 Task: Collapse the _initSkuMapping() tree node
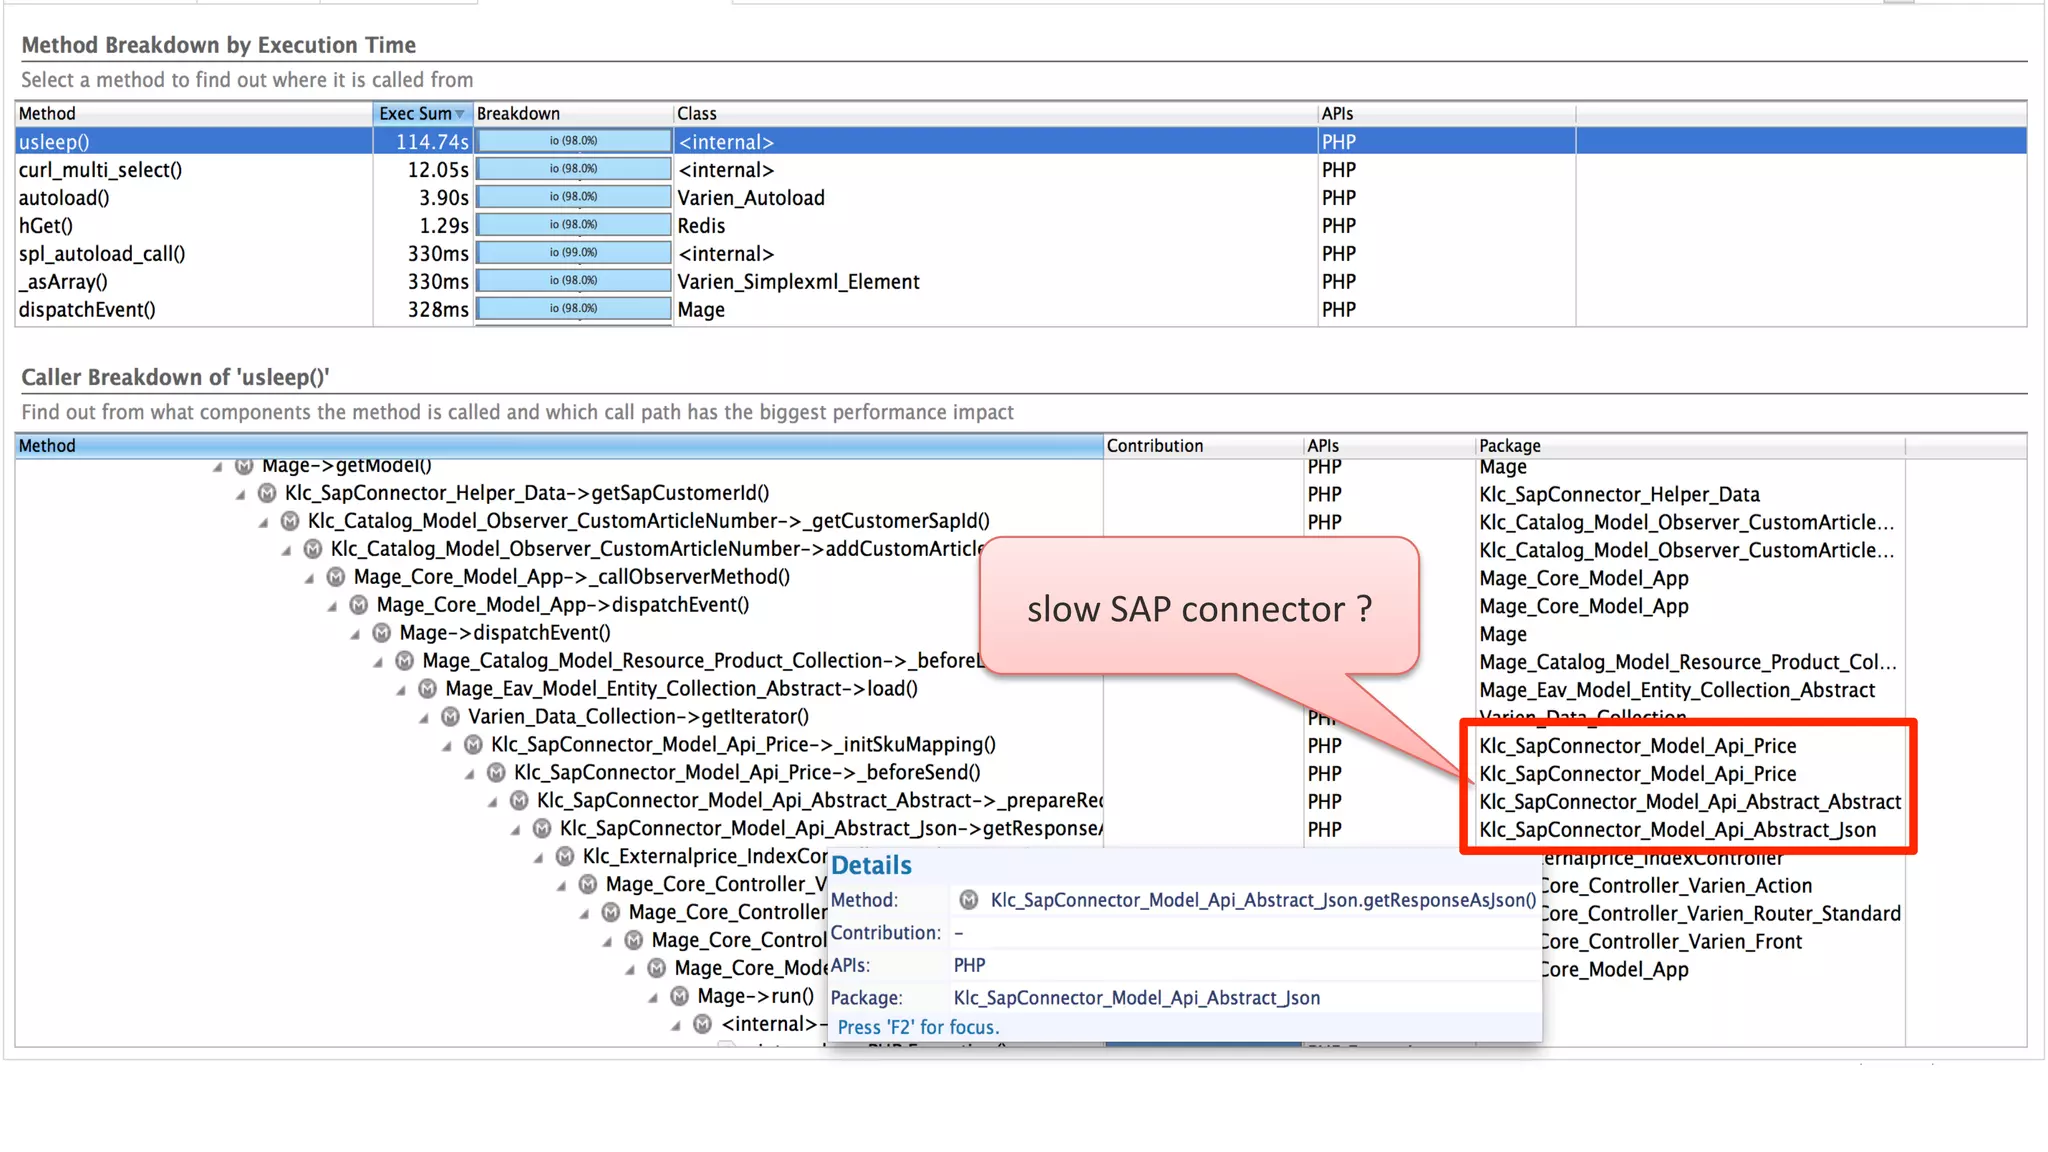point(448,746)
